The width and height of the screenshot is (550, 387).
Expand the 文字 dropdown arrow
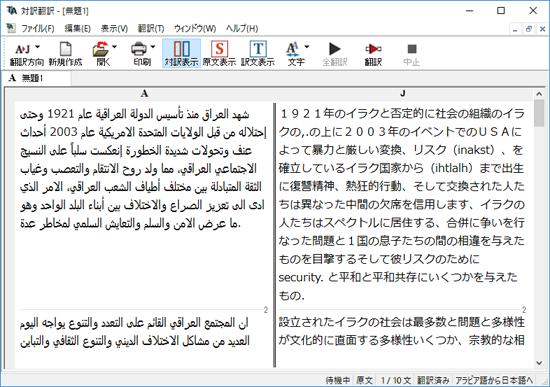[x=307, y=47]
